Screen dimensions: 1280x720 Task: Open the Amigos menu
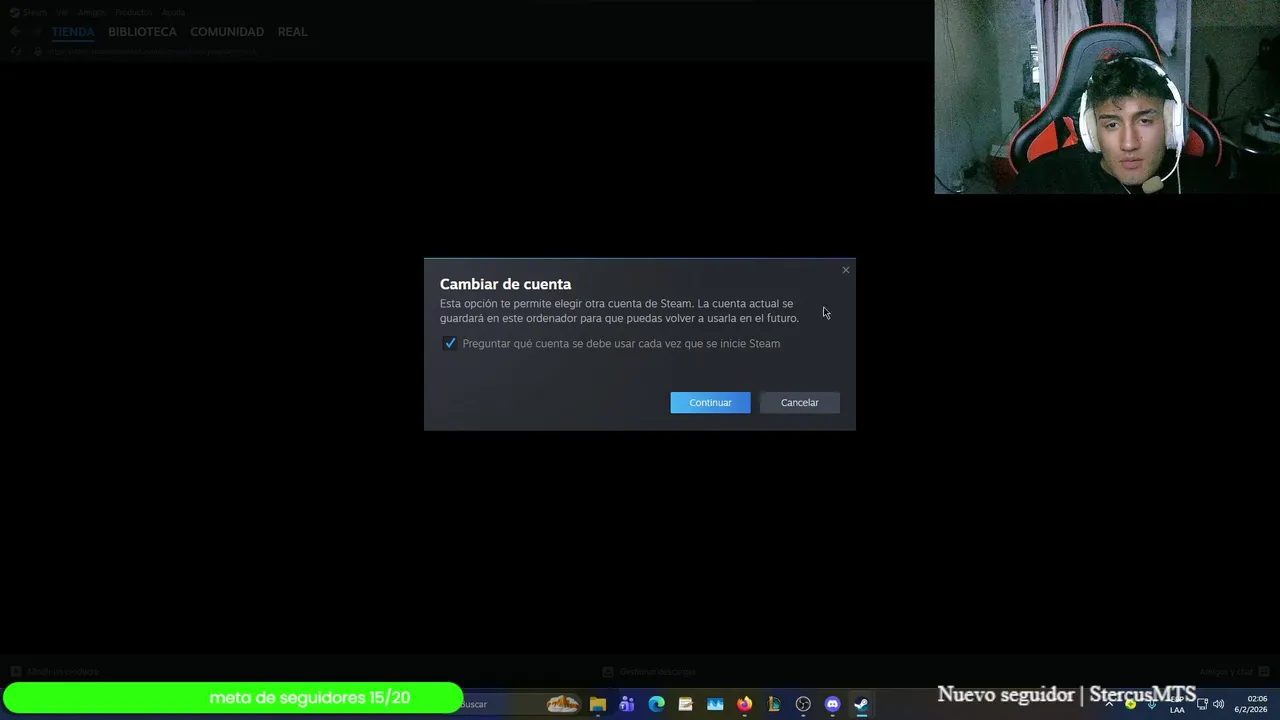pyautogui.click(x=91, y=12)
